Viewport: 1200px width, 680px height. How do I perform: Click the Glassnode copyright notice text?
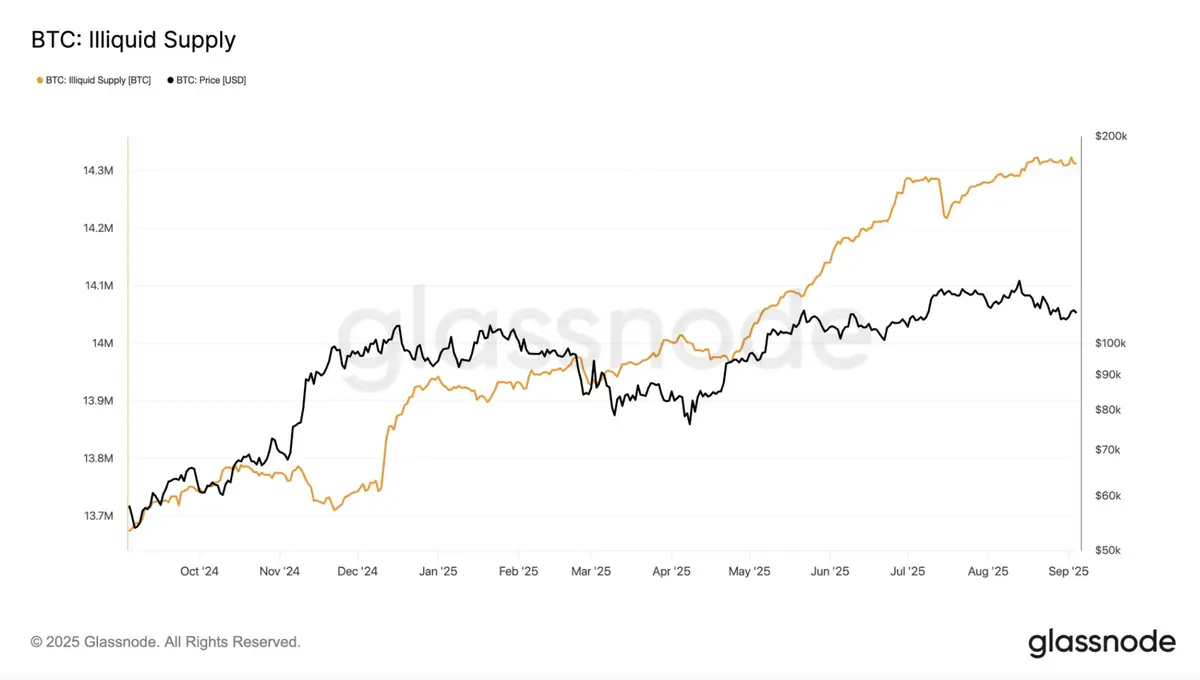pos(165,642)
